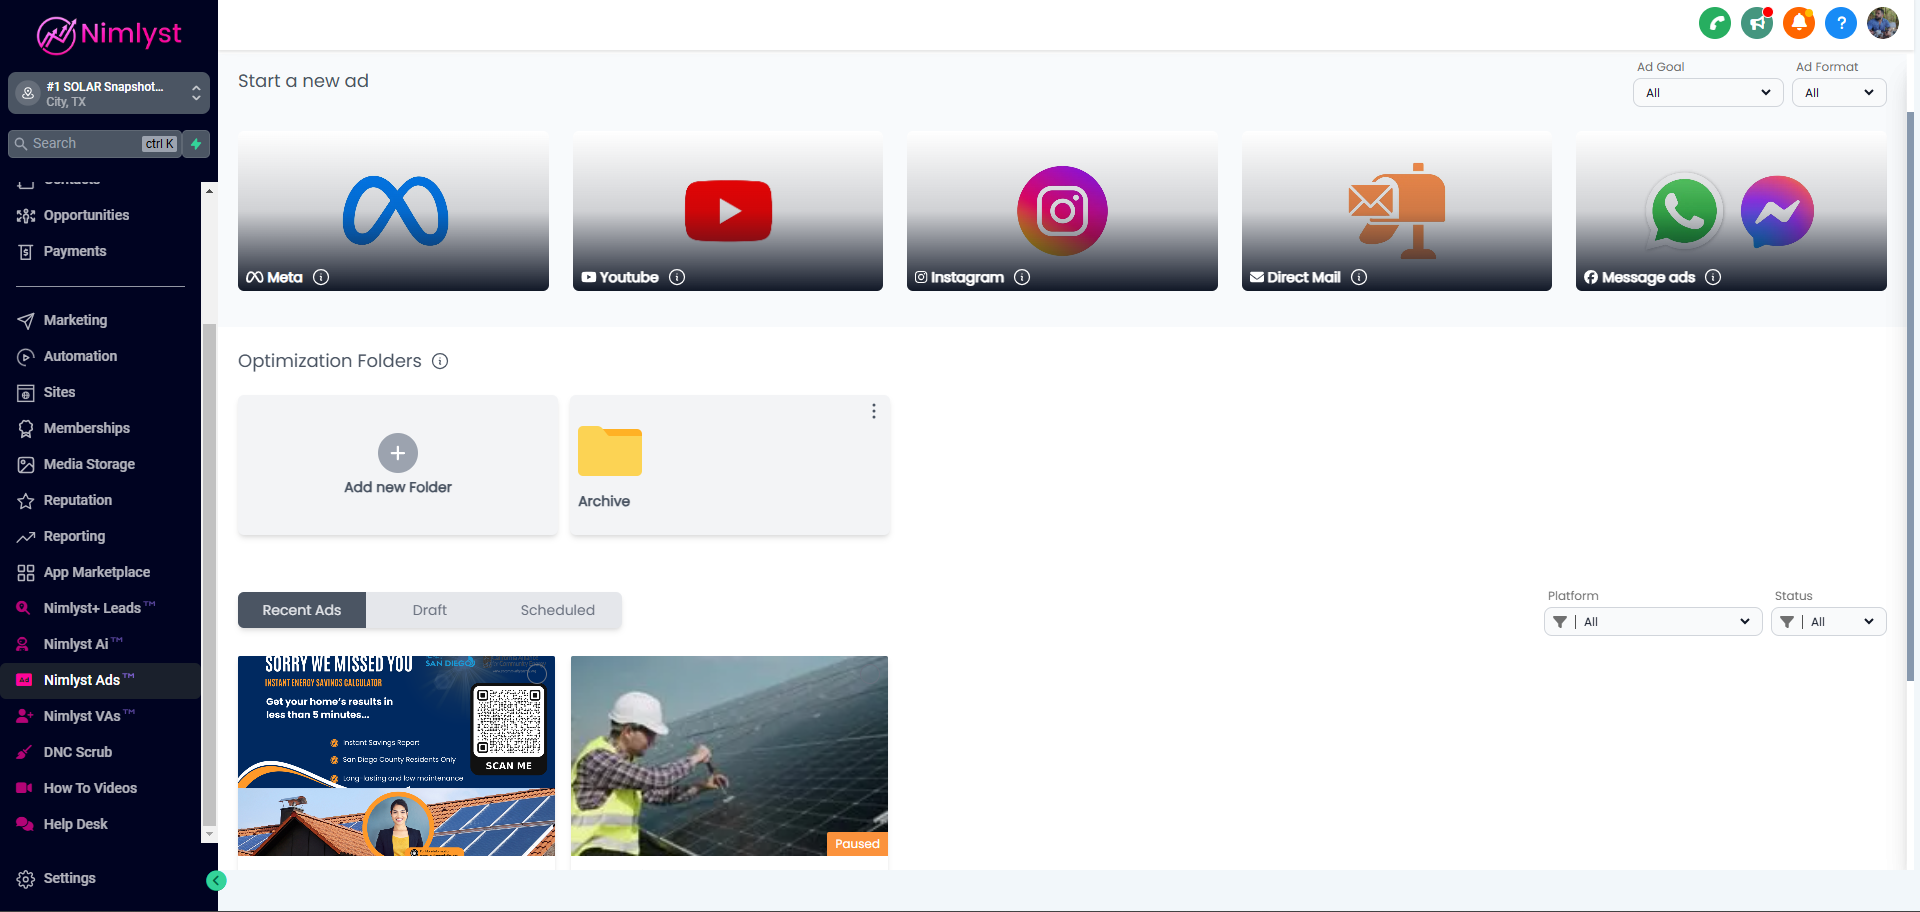
Task: Click the Nimlyst logo
Action: tap(109, 35)
